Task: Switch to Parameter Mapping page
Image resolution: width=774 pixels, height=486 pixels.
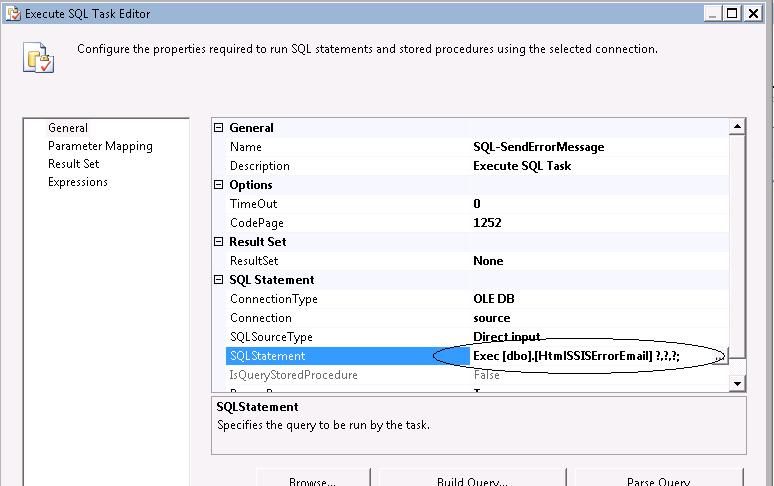Action: pos(100,146)
